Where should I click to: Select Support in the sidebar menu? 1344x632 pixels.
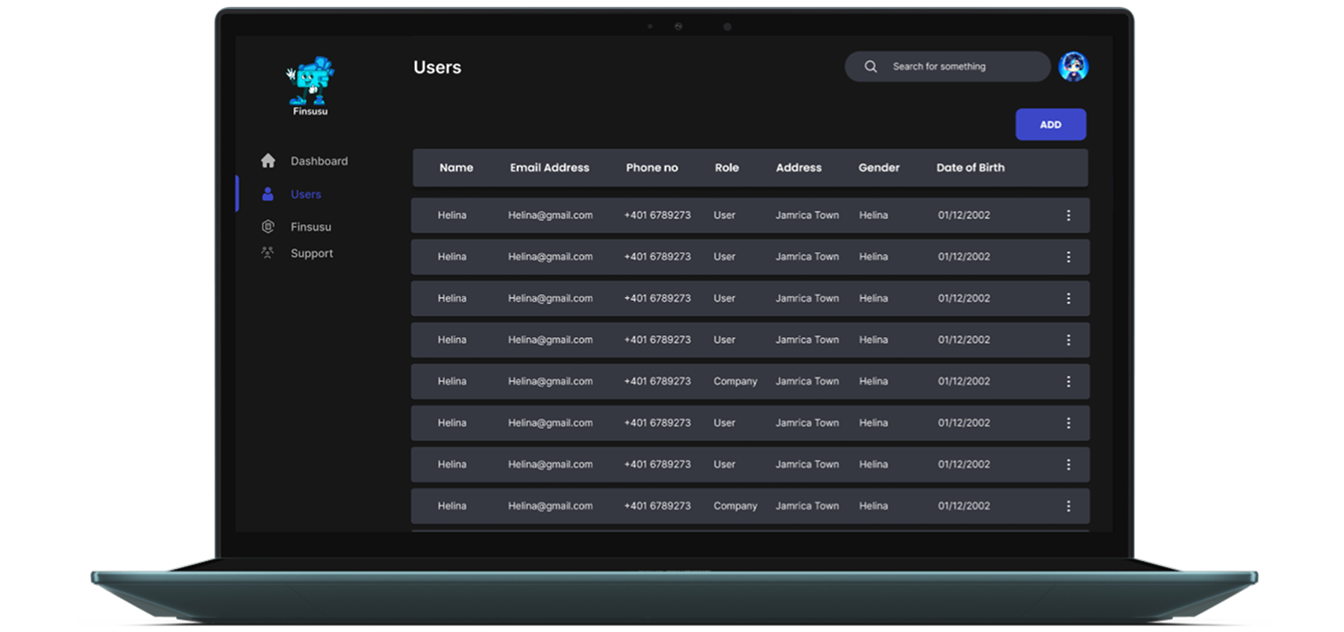tap(312, 253)
